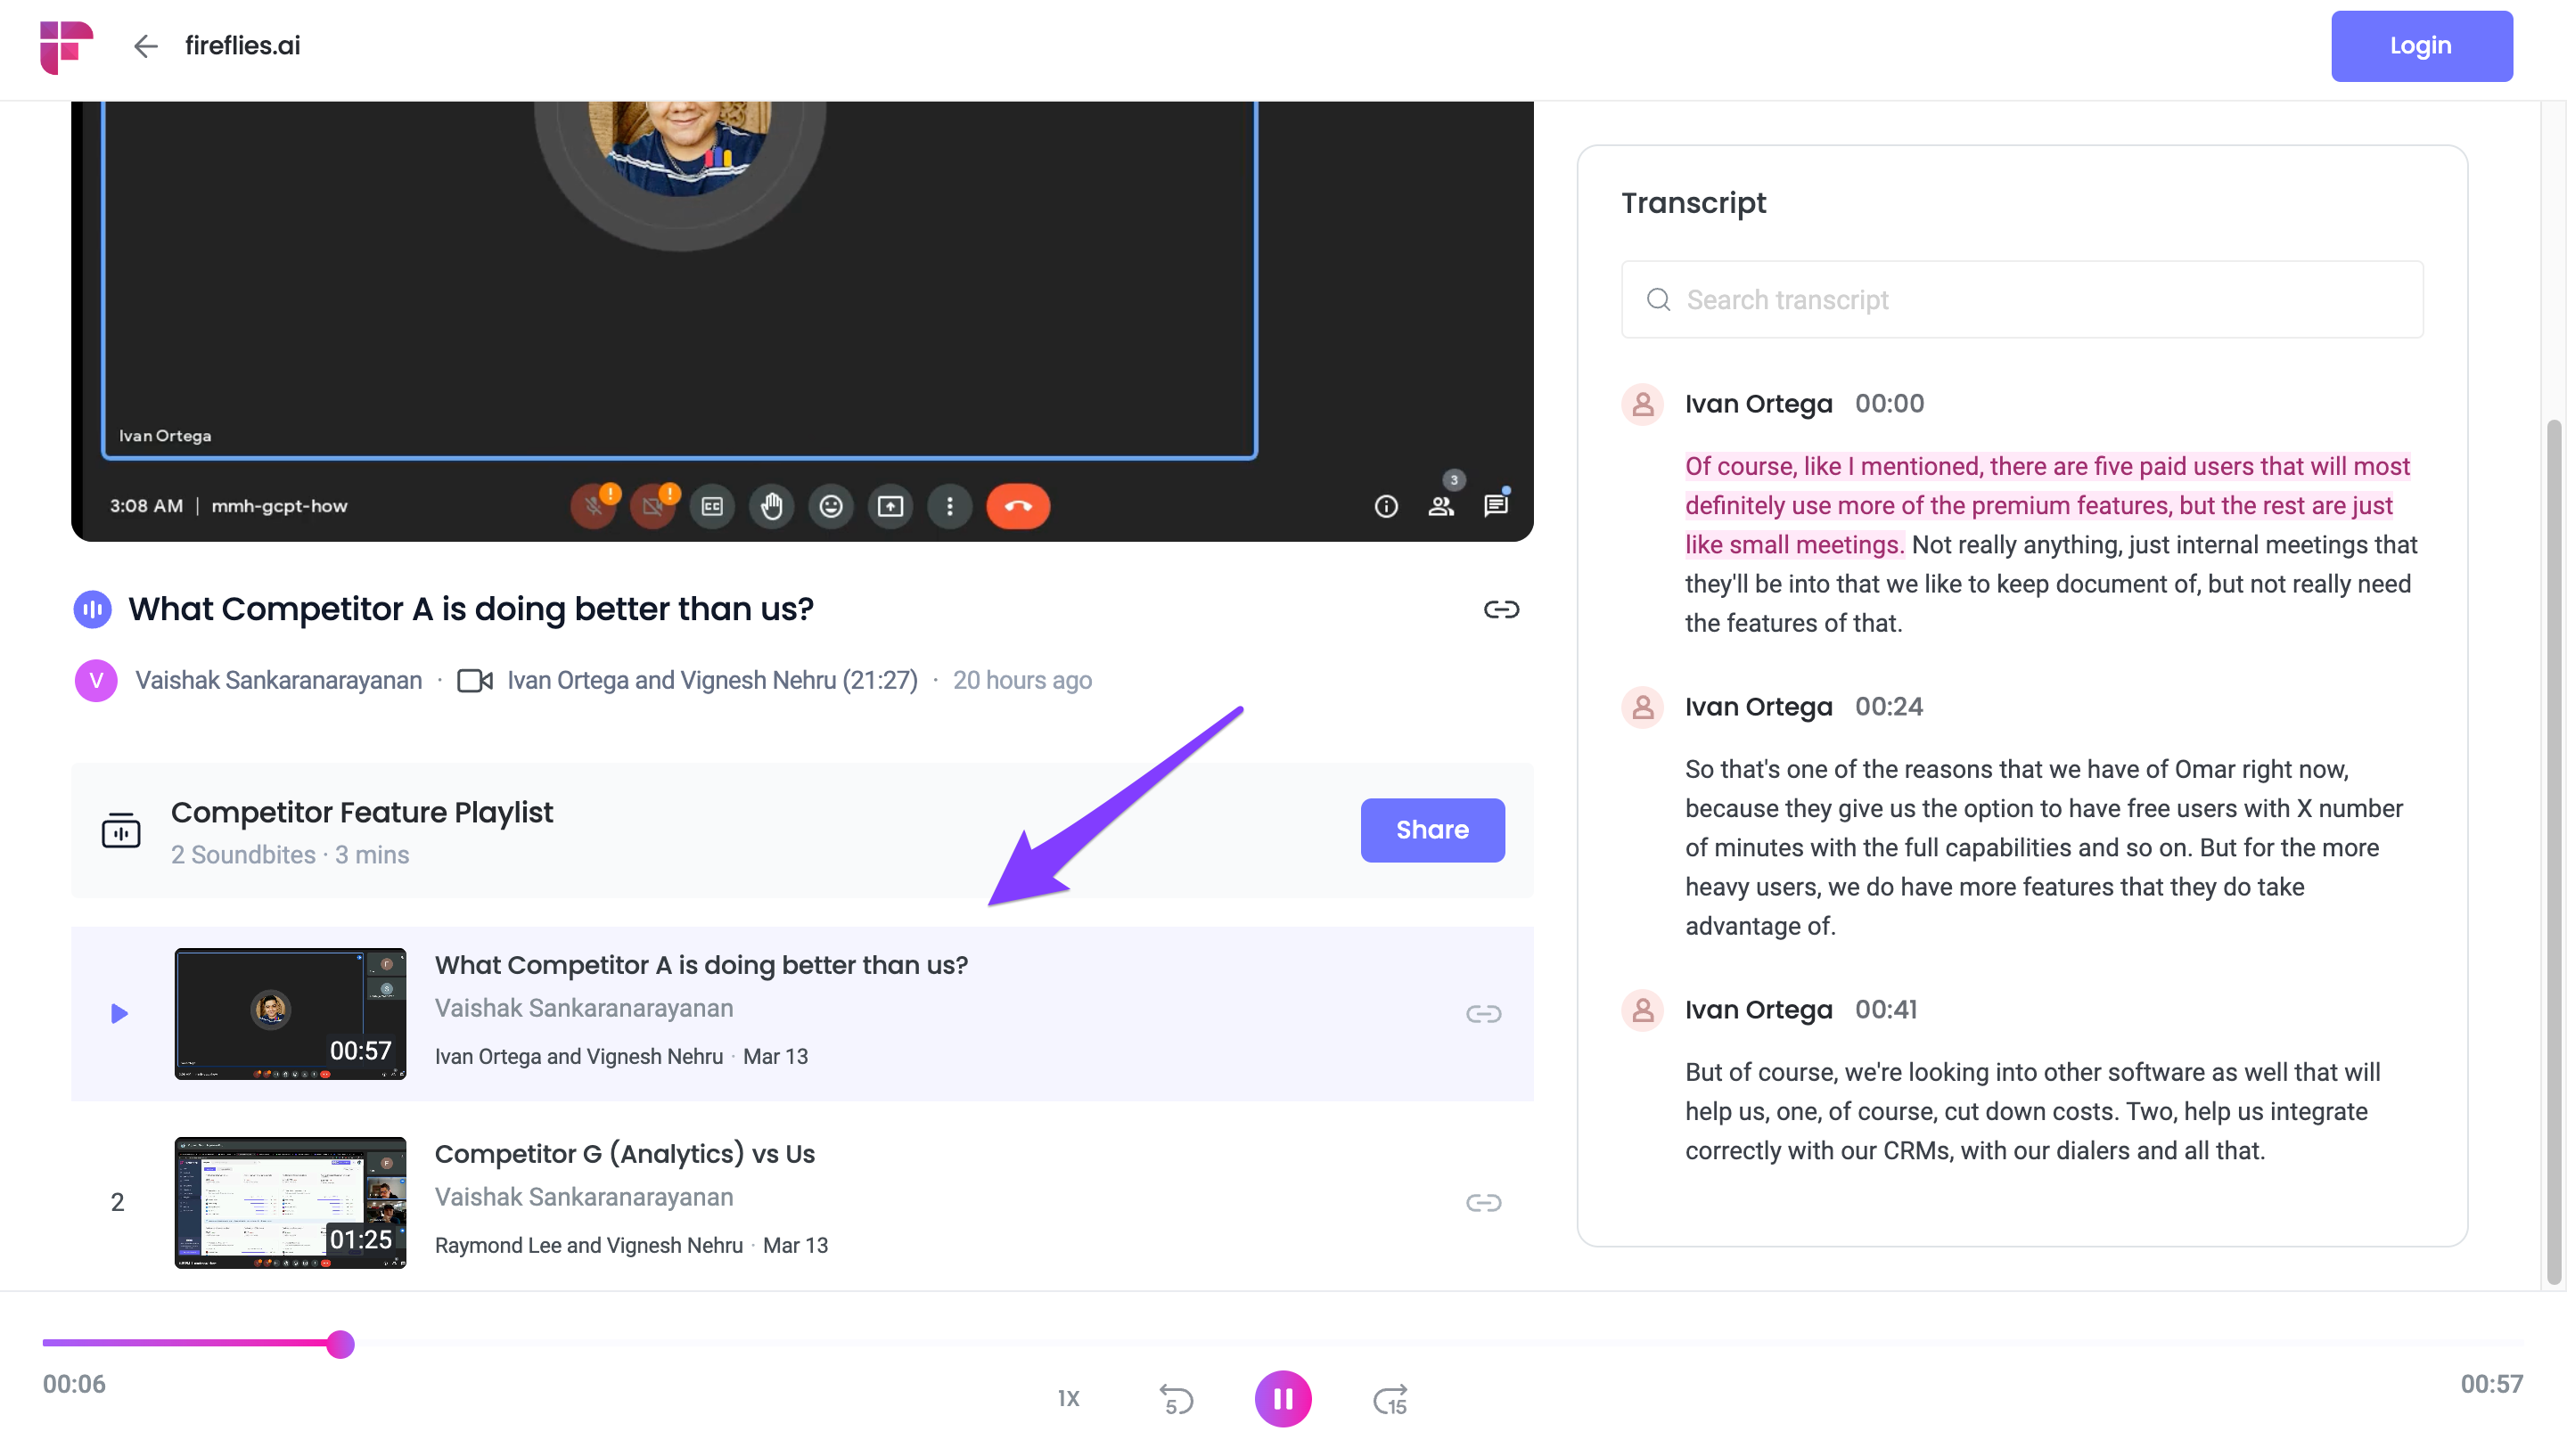Click the 'Ivan Ortega' name label in the video
Screen dimensions: 2567x1456
[165, 436]
